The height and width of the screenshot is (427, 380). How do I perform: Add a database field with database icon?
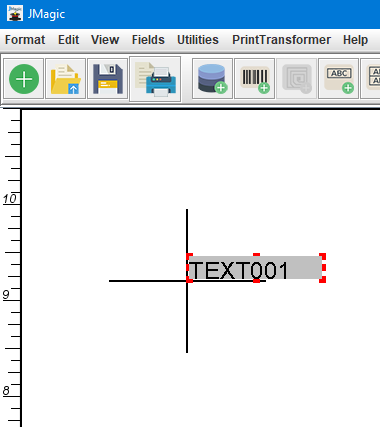click(212, 79)
